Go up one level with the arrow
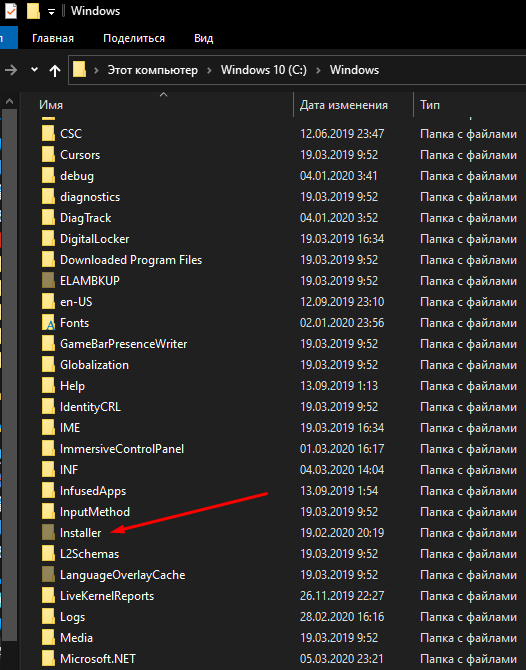 click(x=55, y=70)
